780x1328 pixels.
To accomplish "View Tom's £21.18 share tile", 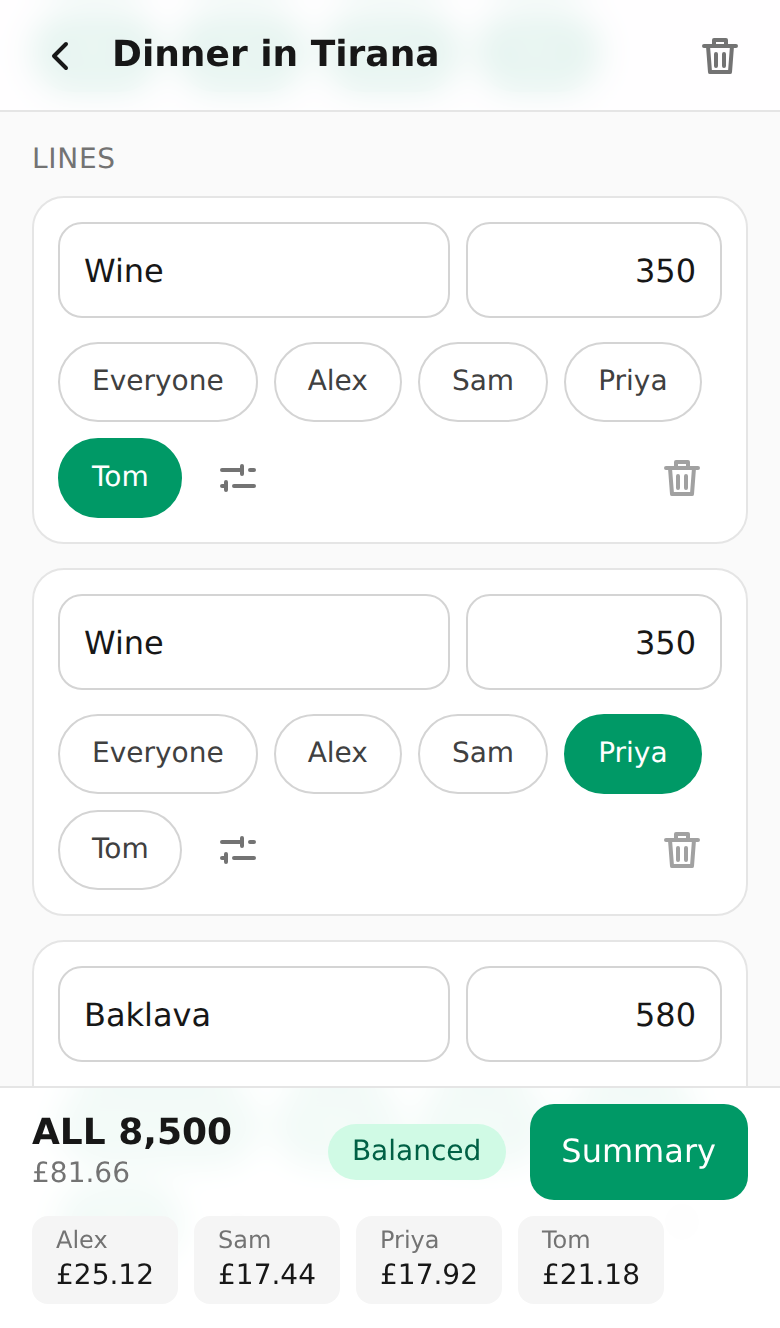I will click(591, 1260).
